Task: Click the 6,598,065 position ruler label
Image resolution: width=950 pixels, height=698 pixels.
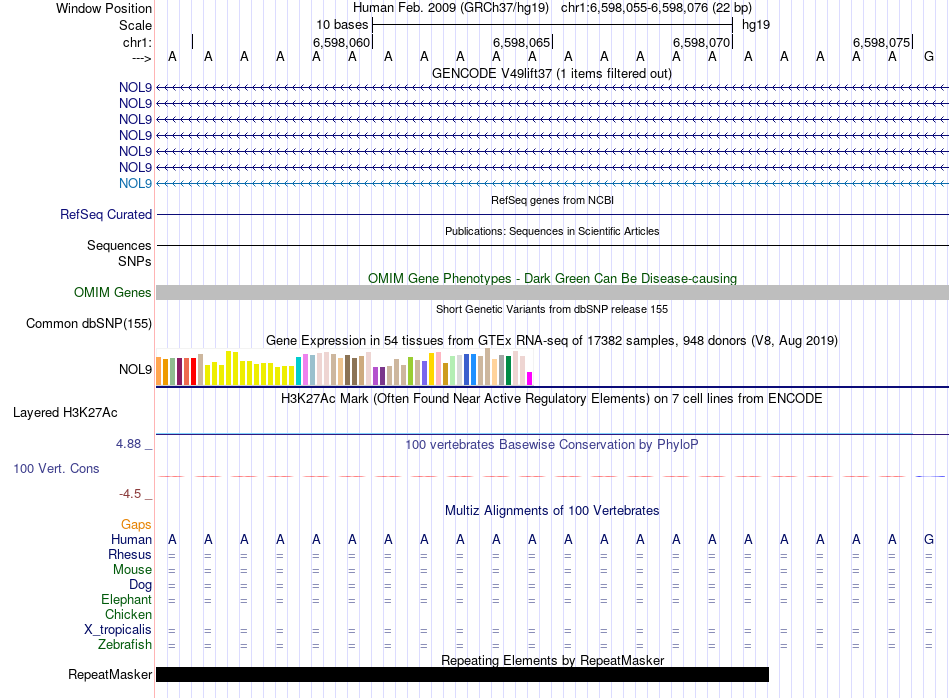Action: pos(521,43)
